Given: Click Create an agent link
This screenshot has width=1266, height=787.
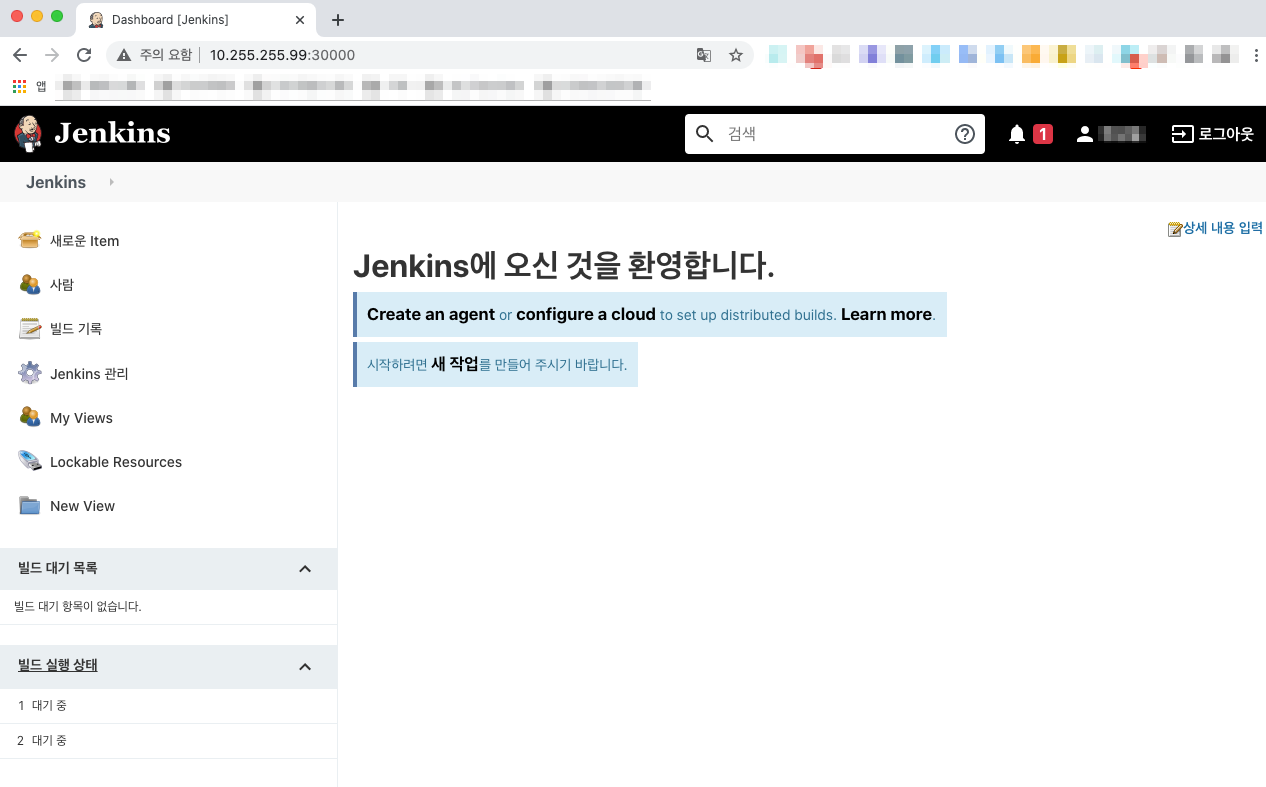Looking at the screenshot, I should point(431,314).
